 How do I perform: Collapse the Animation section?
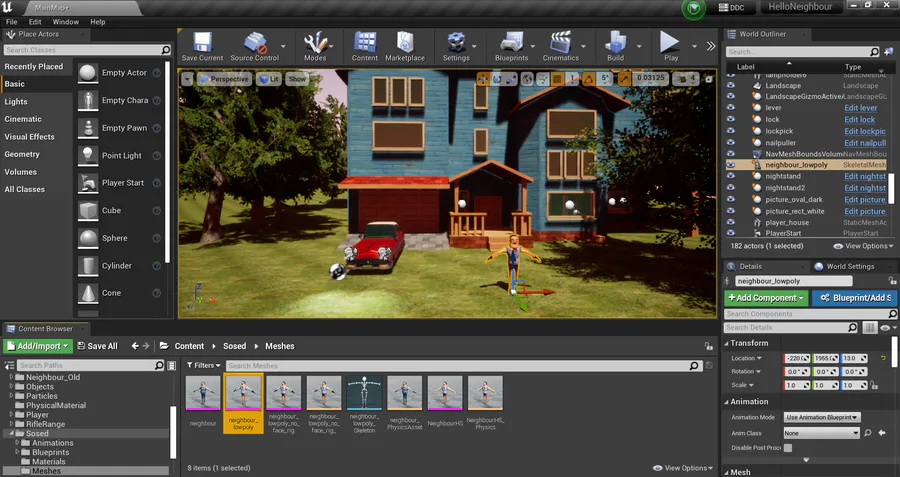tap(727, 402)
